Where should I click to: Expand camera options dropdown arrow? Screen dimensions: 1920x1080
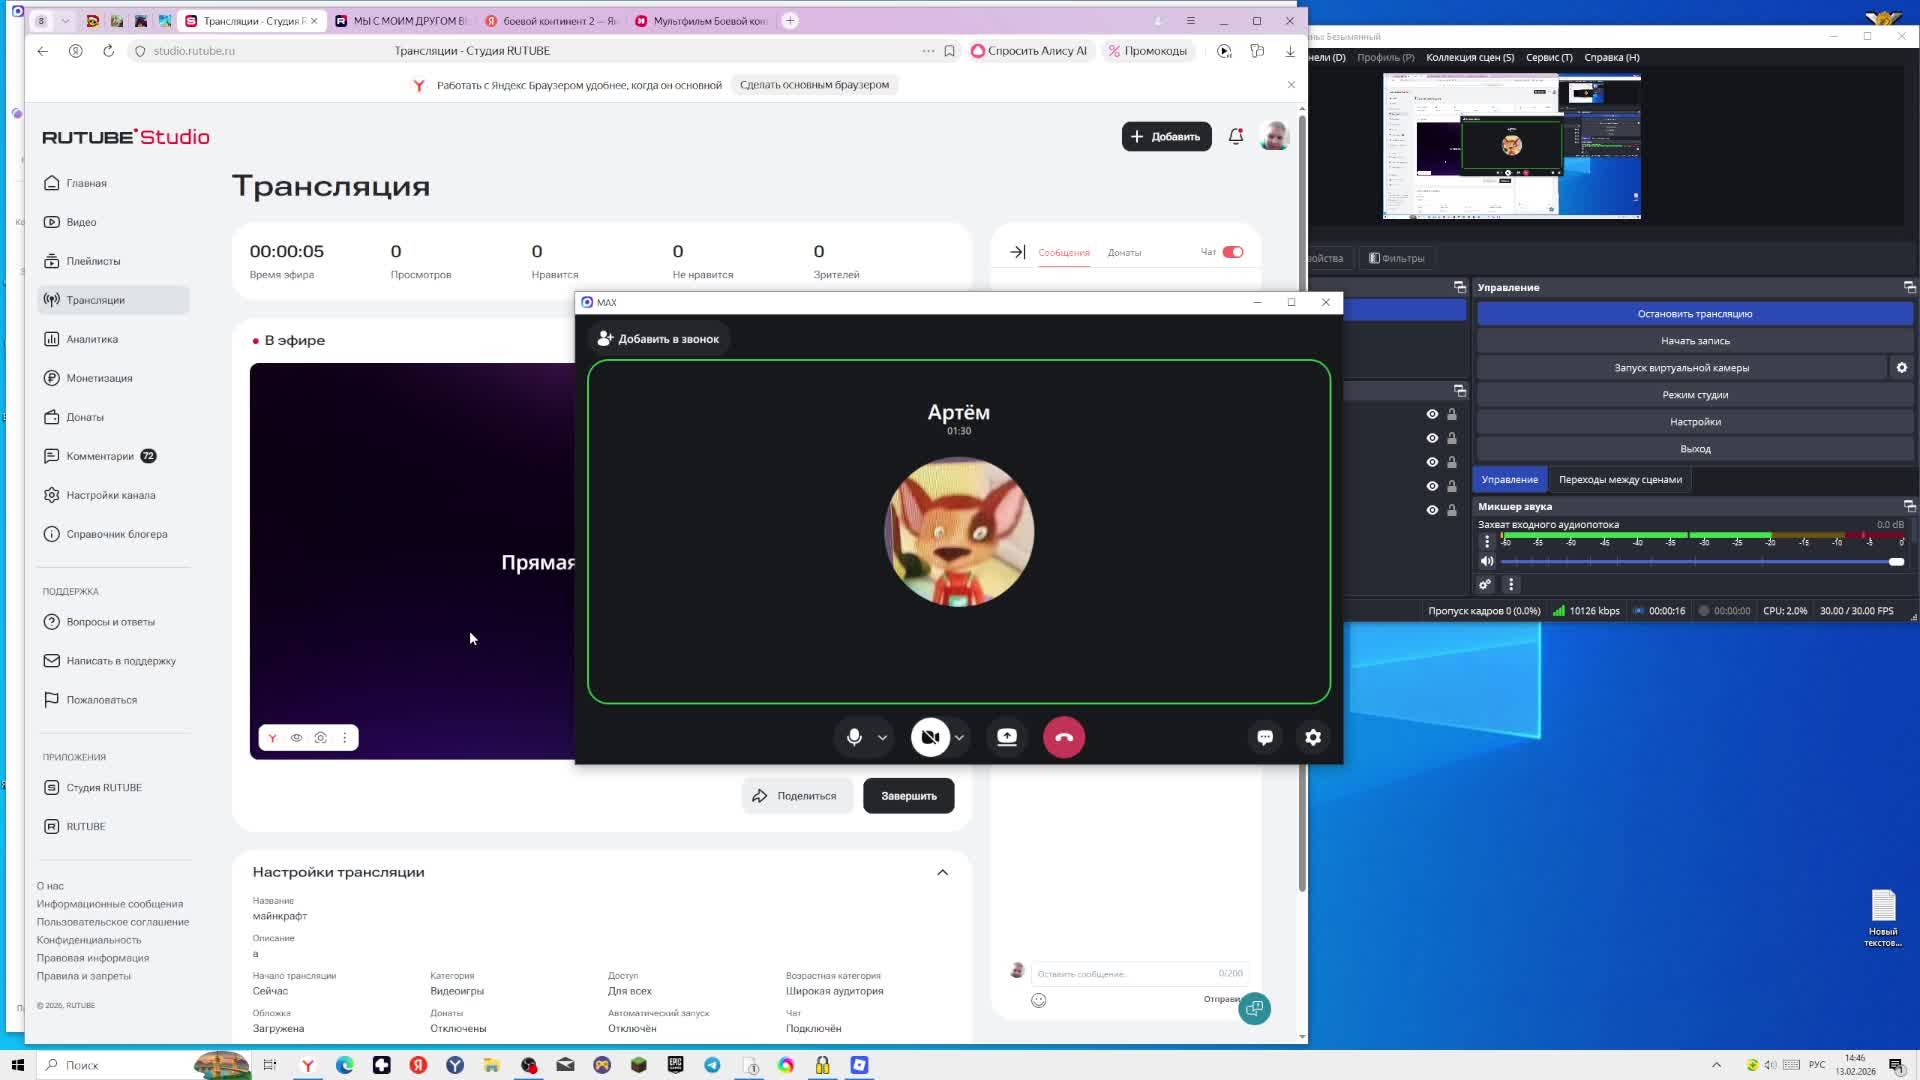coord(959,738)
